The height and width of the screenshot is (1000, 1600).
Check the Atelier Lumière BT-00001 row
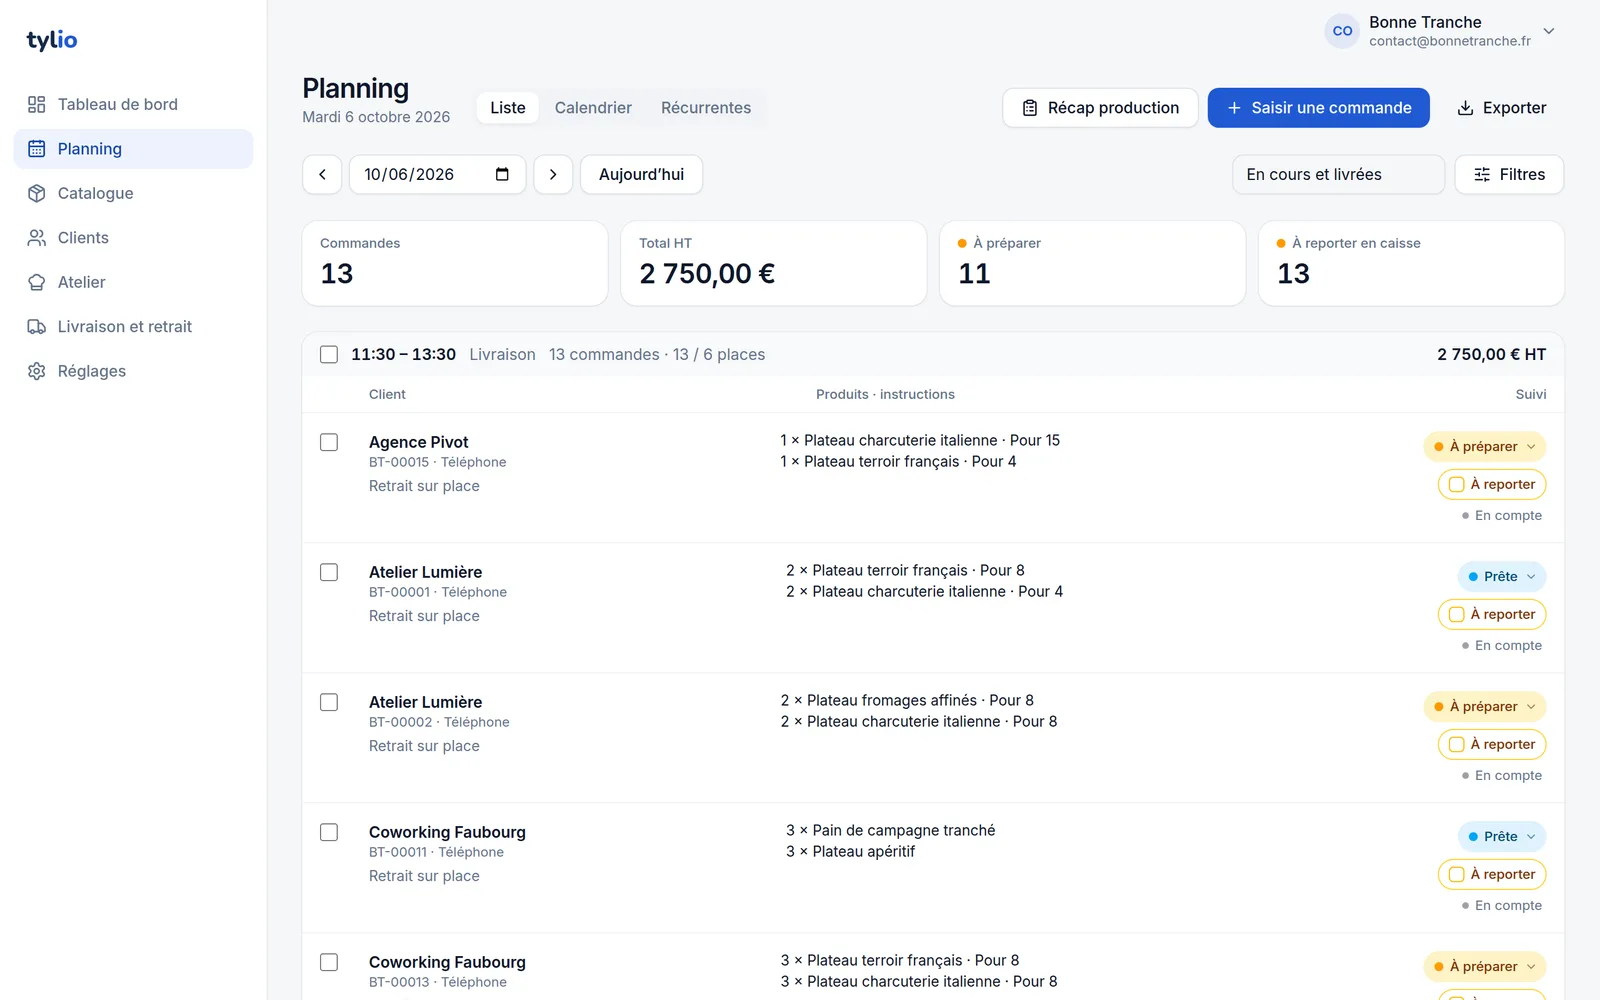[329, 572]
